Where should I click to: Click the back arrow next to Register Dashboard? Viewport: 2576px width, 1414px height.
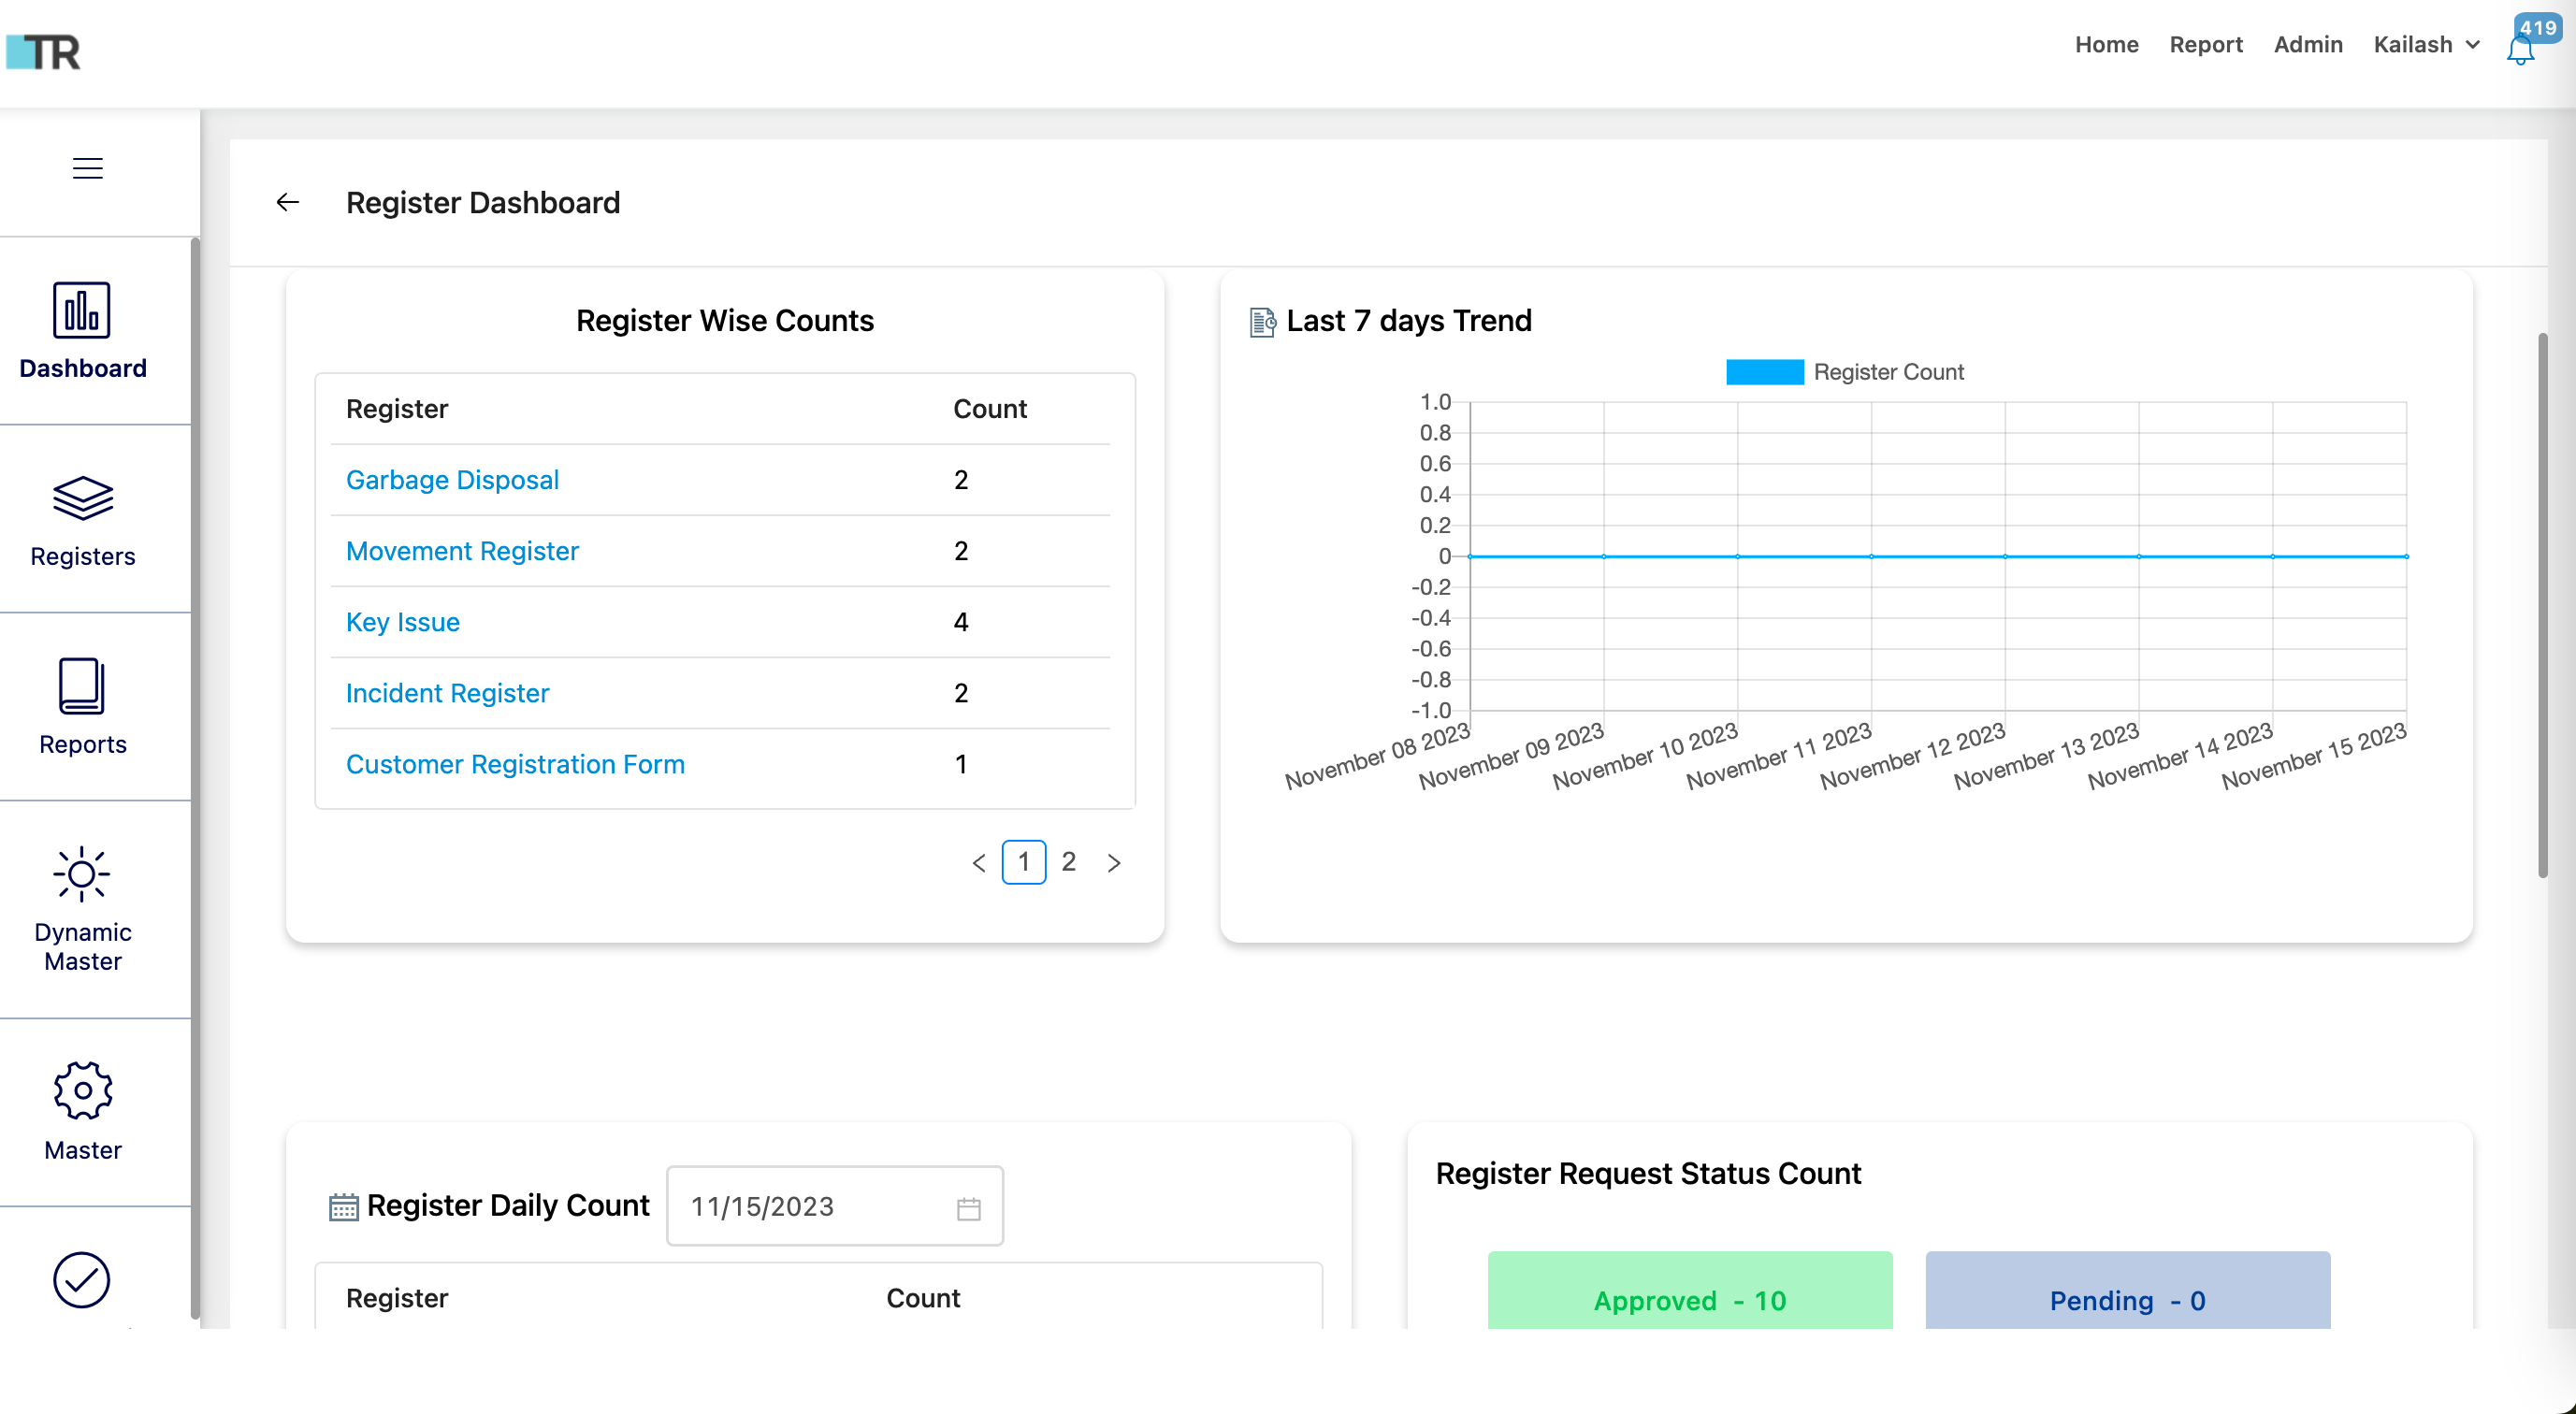point(288,202)
